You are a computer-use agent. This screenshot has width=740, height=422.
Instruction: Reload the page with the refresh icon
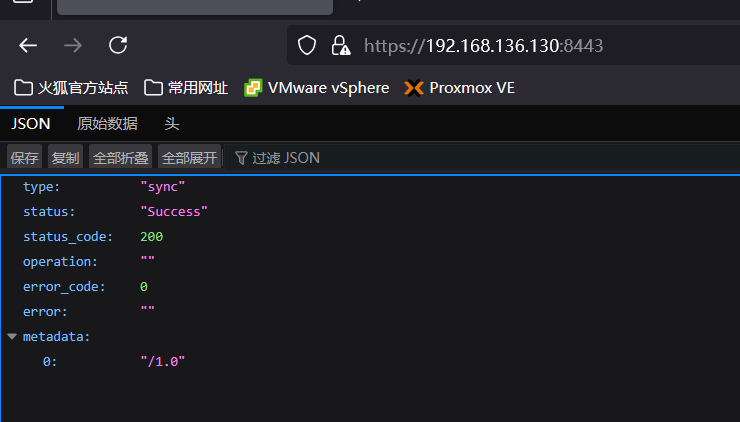point(118,45)
